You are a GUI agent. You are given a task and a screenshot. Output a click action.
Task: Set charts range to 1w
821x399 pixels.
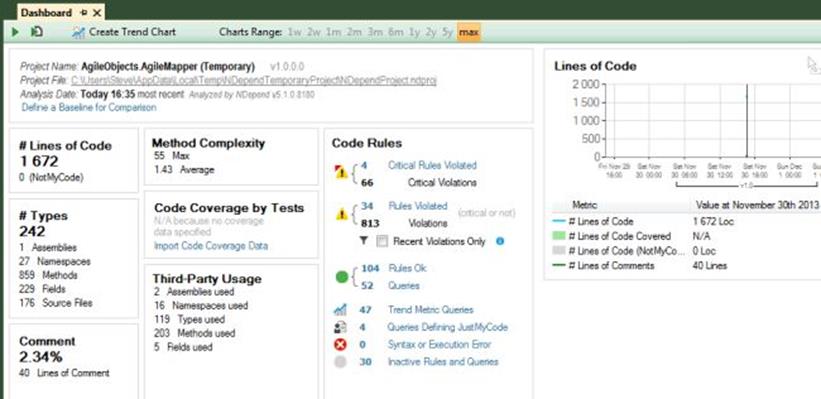(295, 32)
